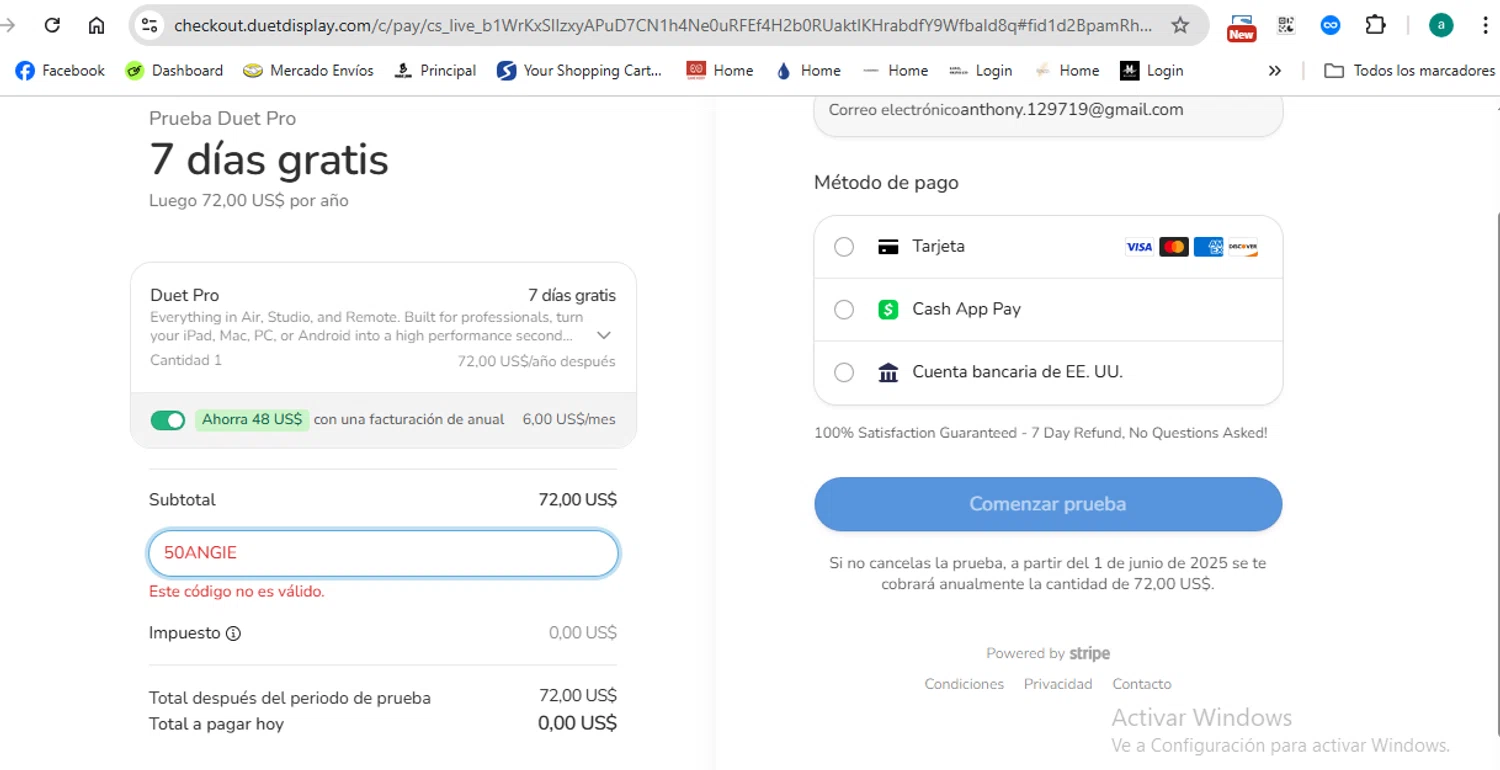Select the Cash App Pay radio button
The image size is (1500, 770).
(844, 310)
